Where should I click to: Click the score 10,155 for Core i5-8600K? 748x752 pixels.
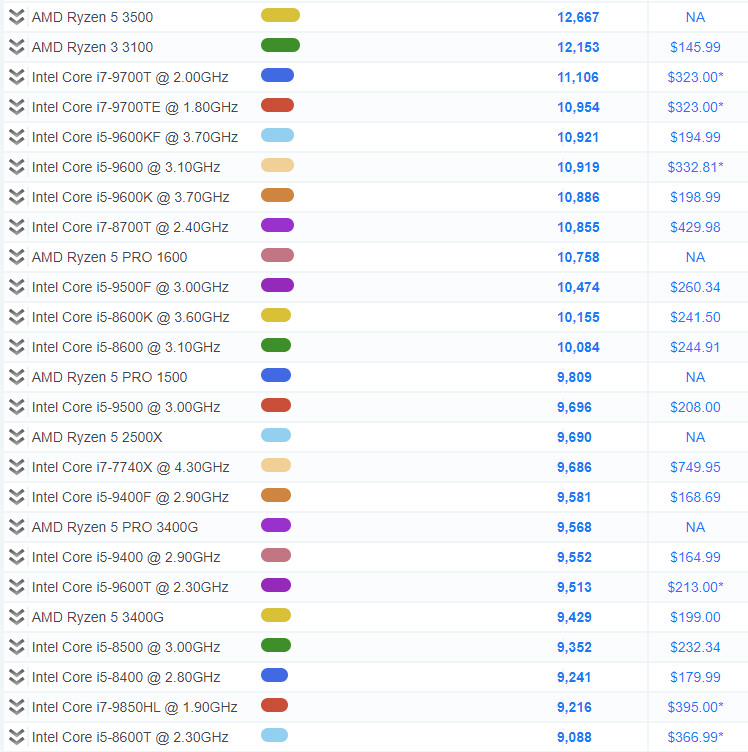[578, 317]
